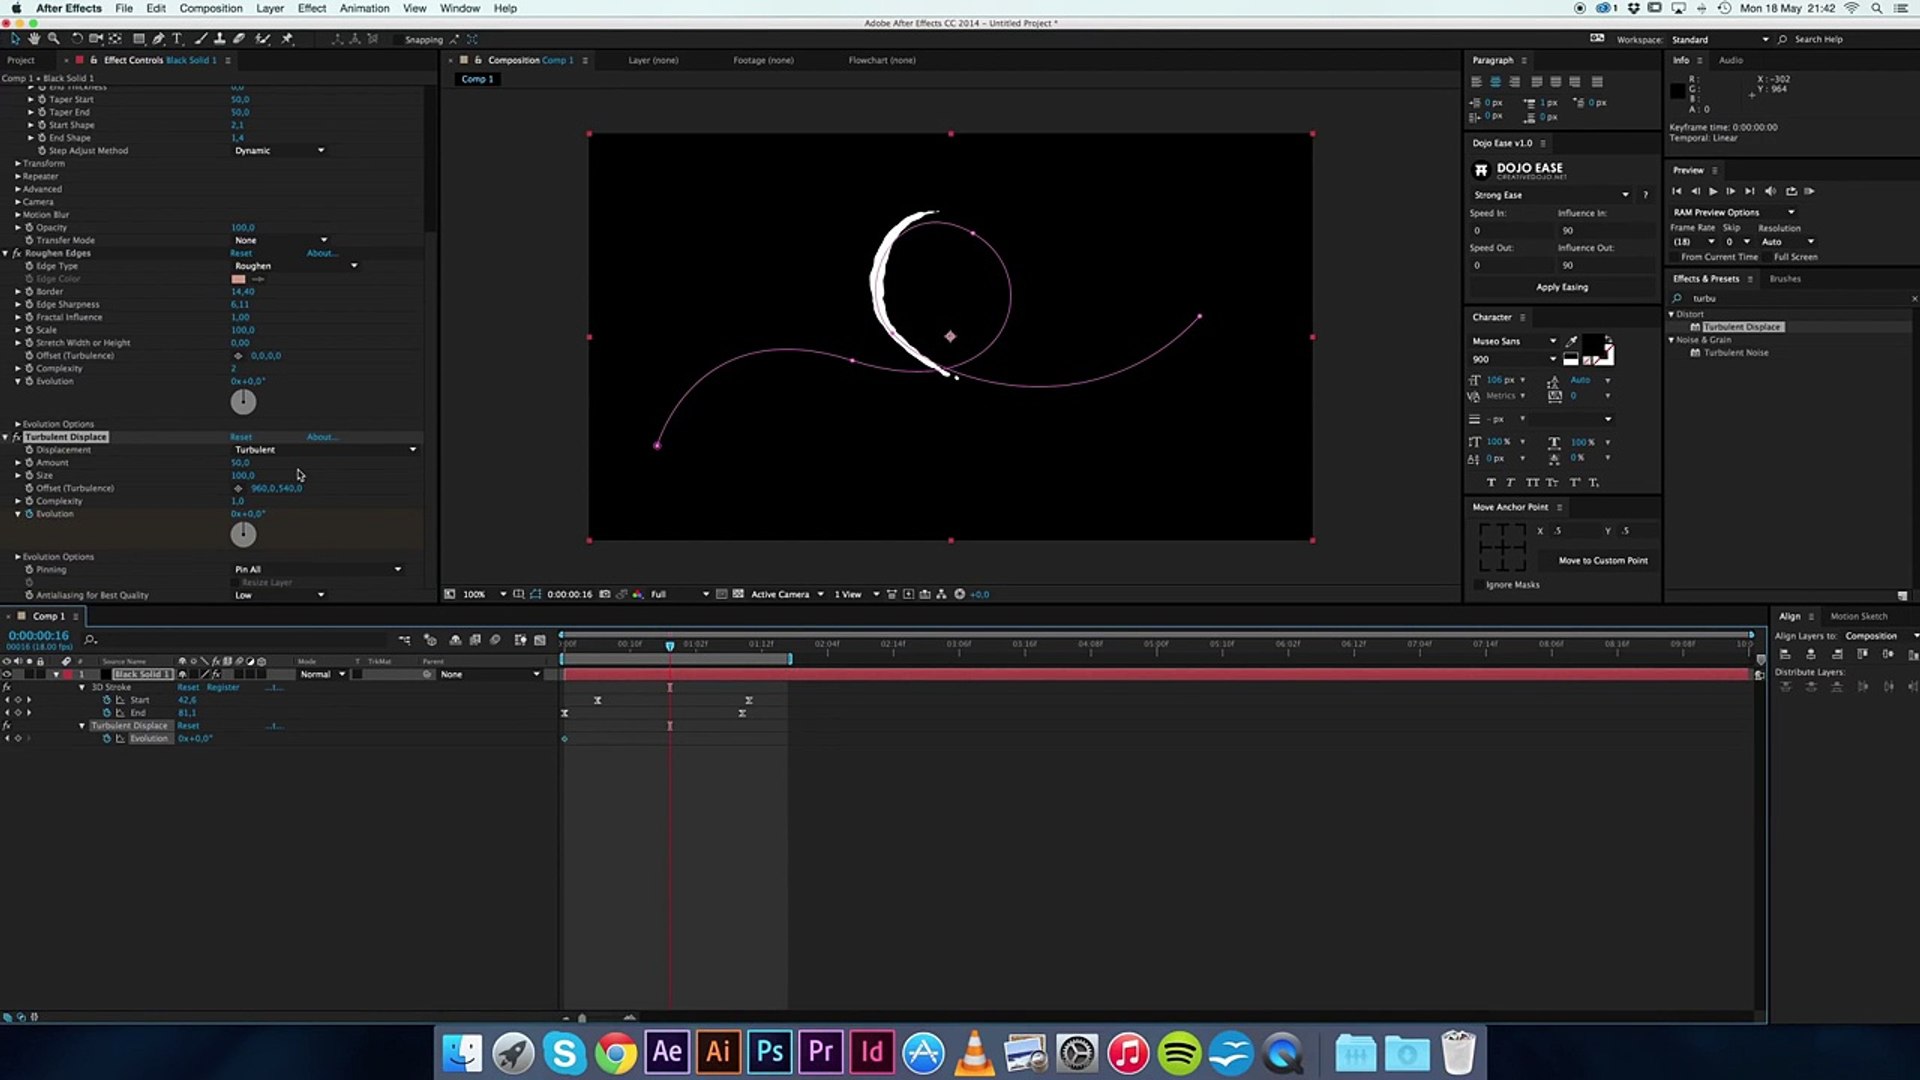The image size is (1920, 1080).
Task: Click the Roughen Edges edge color swatch
Action: [238, 279]
